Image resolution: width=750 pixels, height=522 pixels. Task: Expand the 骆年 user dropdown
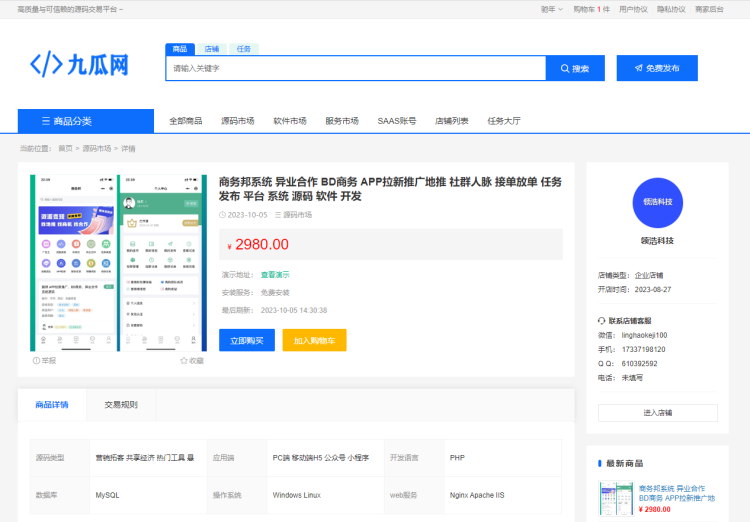[549, 9]
